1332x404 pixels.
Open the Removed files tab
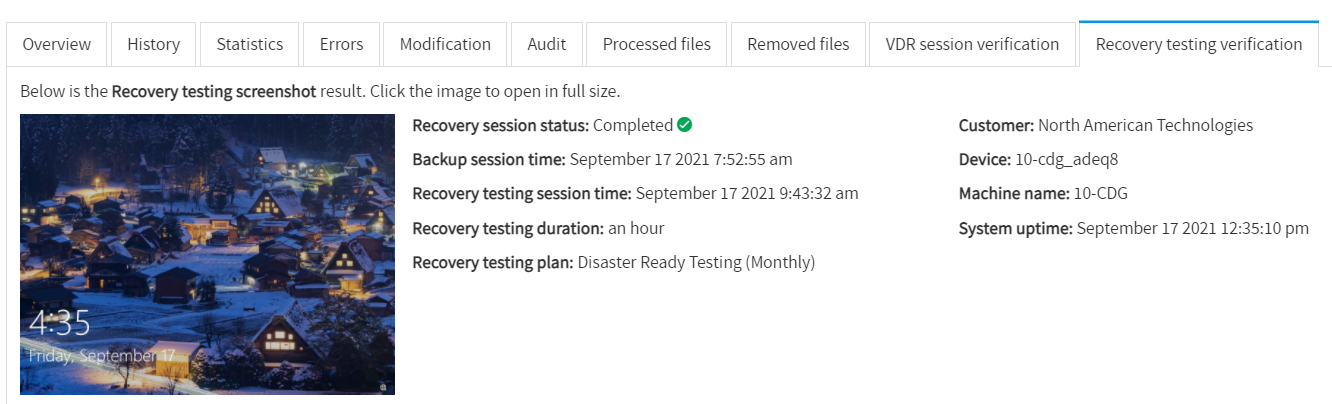798,44
